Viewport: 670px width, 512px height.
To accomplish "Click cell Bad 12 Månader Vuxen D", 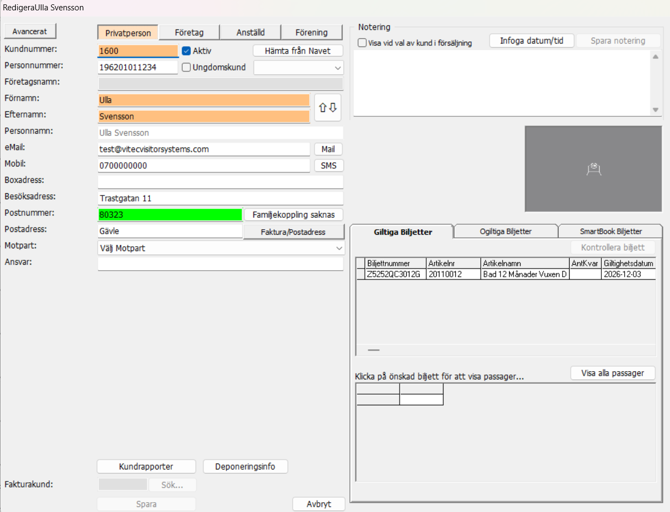I will click(525, 274).
